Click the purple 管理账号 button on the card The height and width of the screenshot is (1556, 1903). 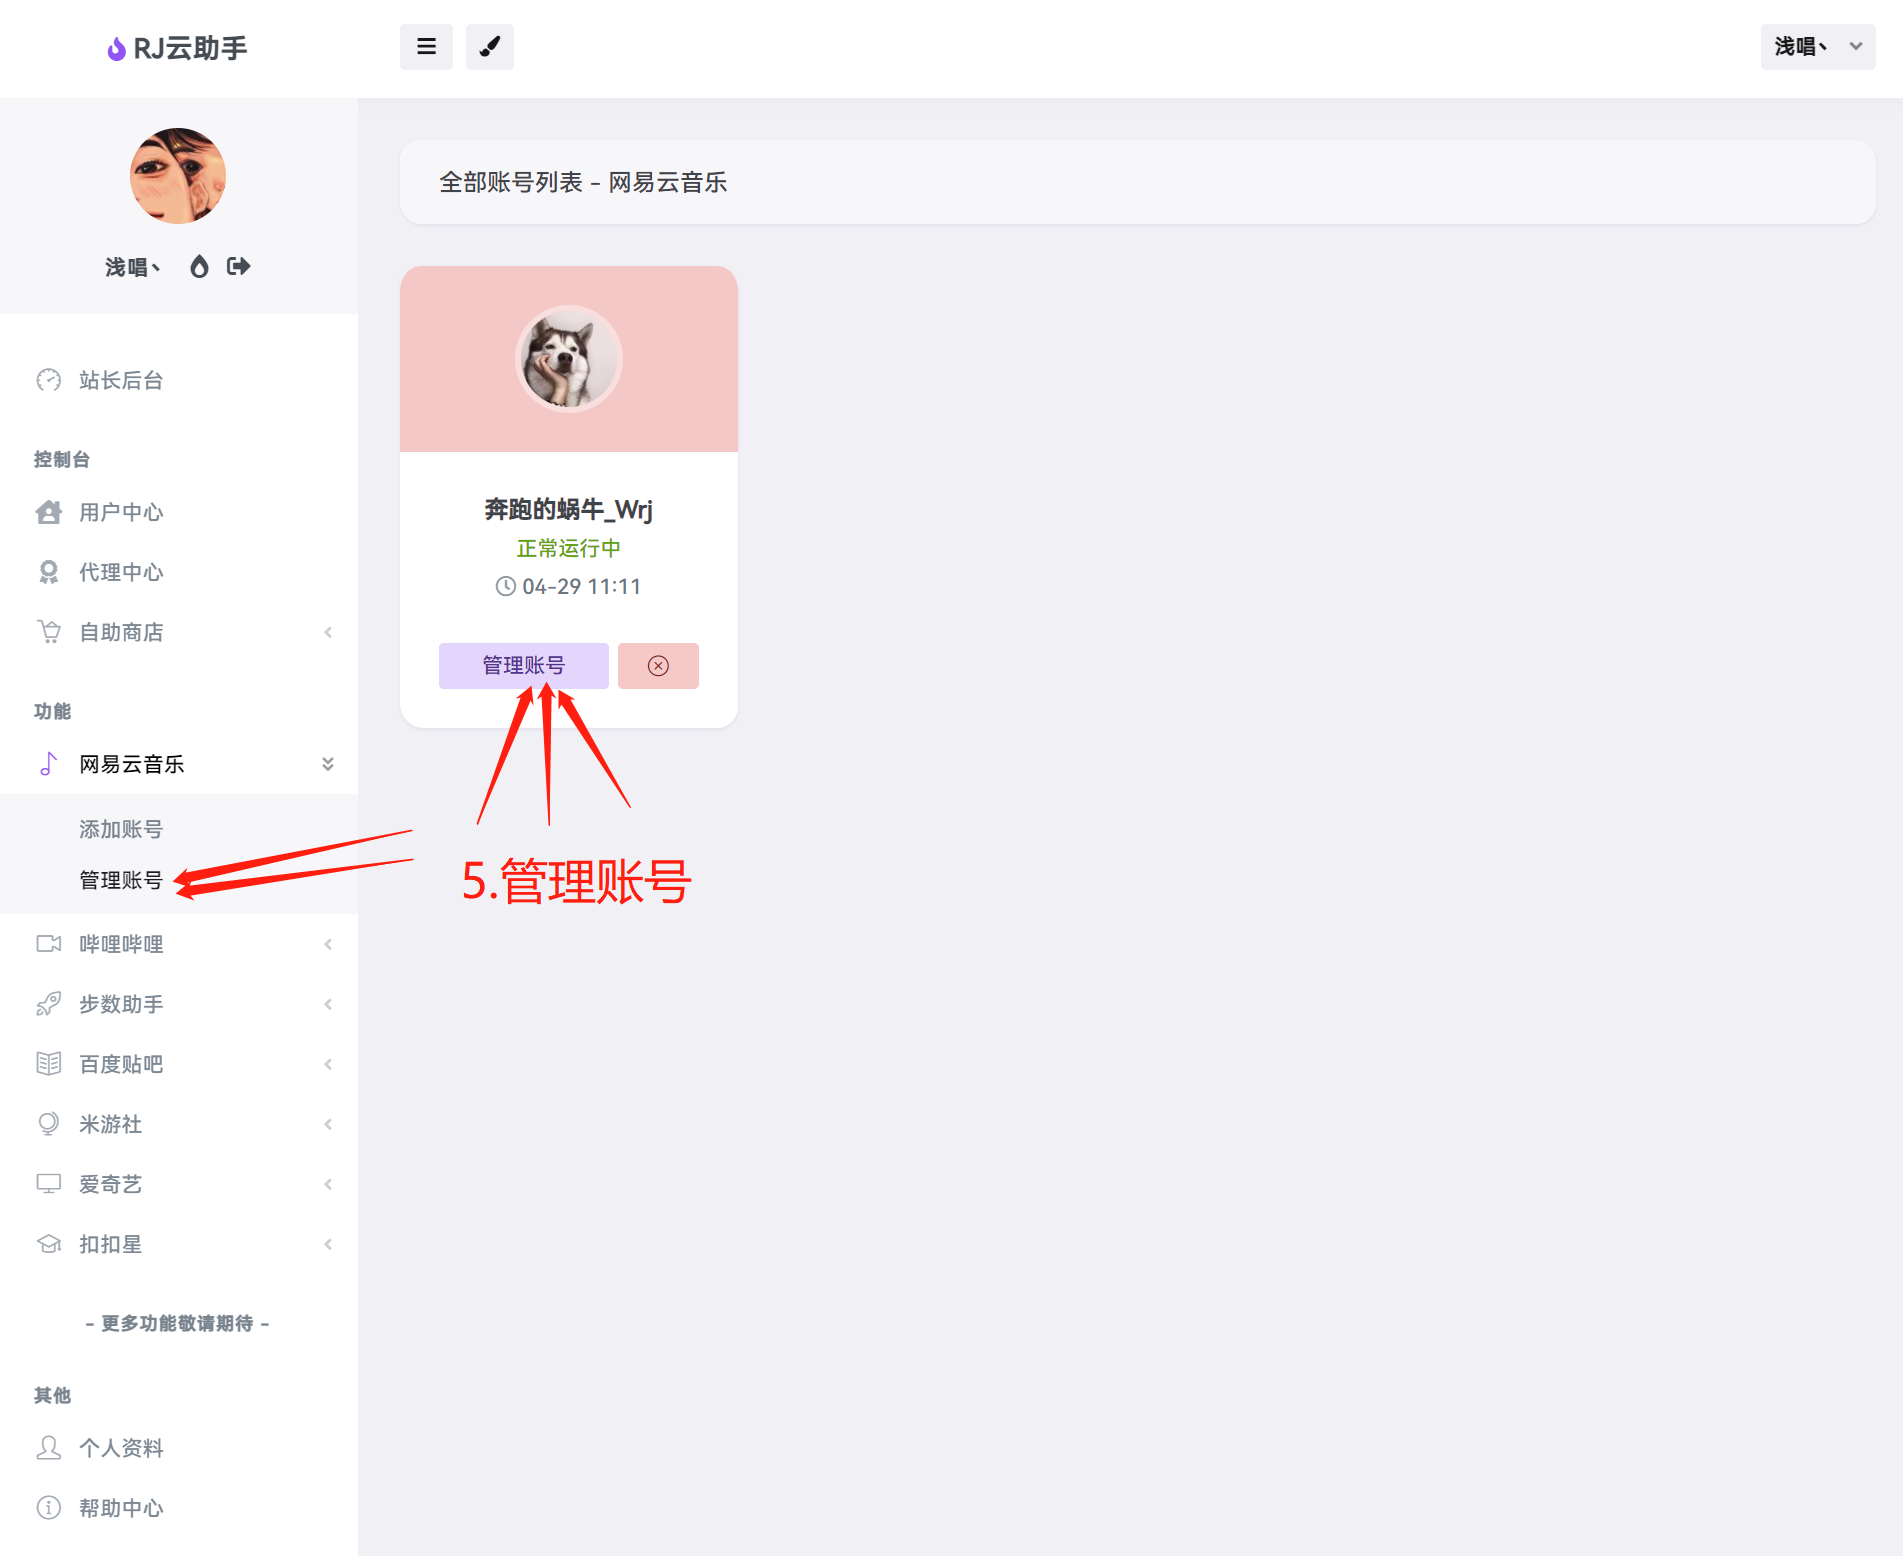click(524, 666)
